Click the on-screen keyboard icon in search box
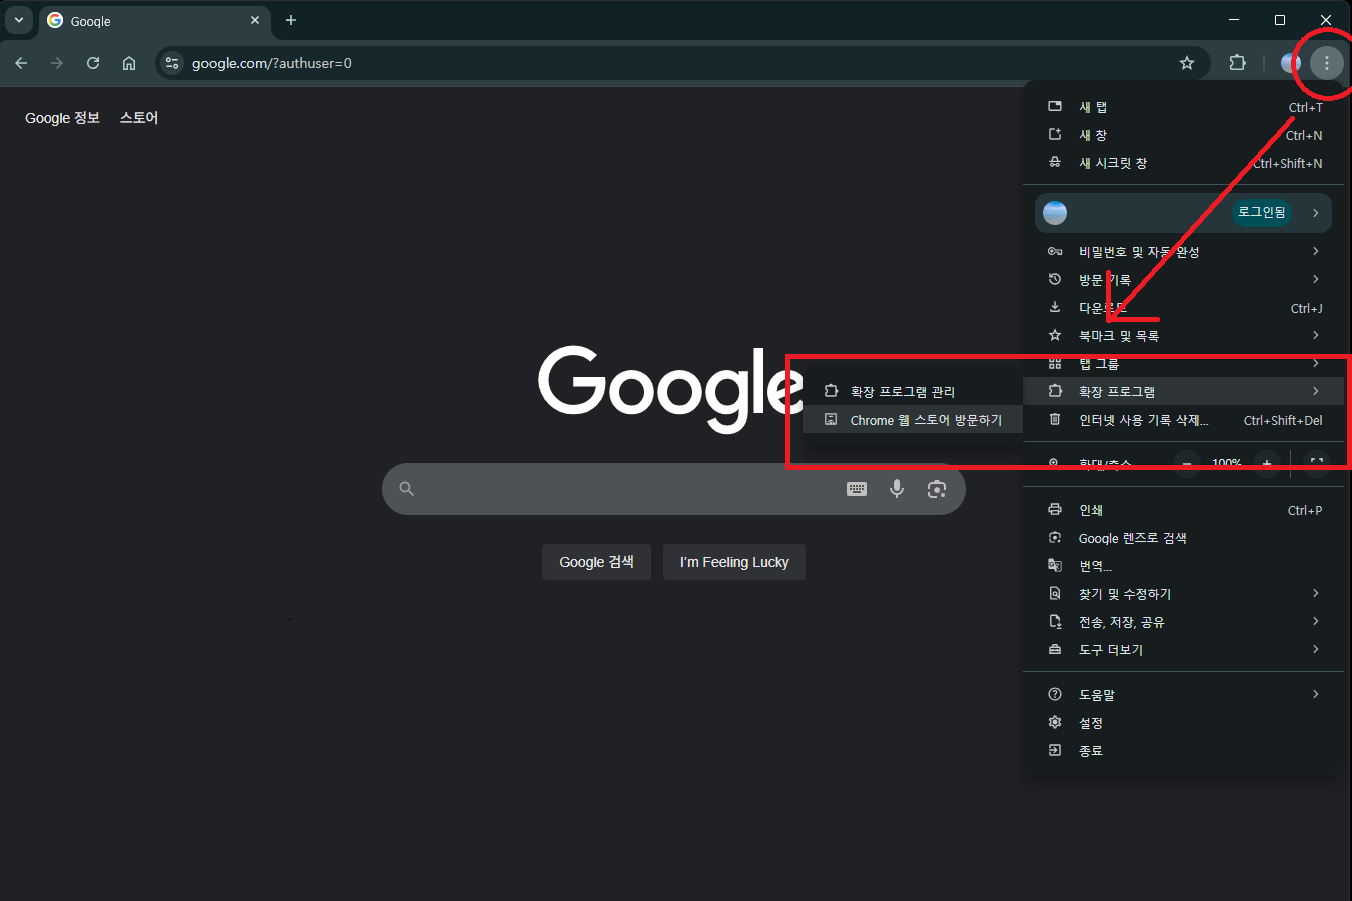Viewport: 1352px width, 901px height. point(857,489)
